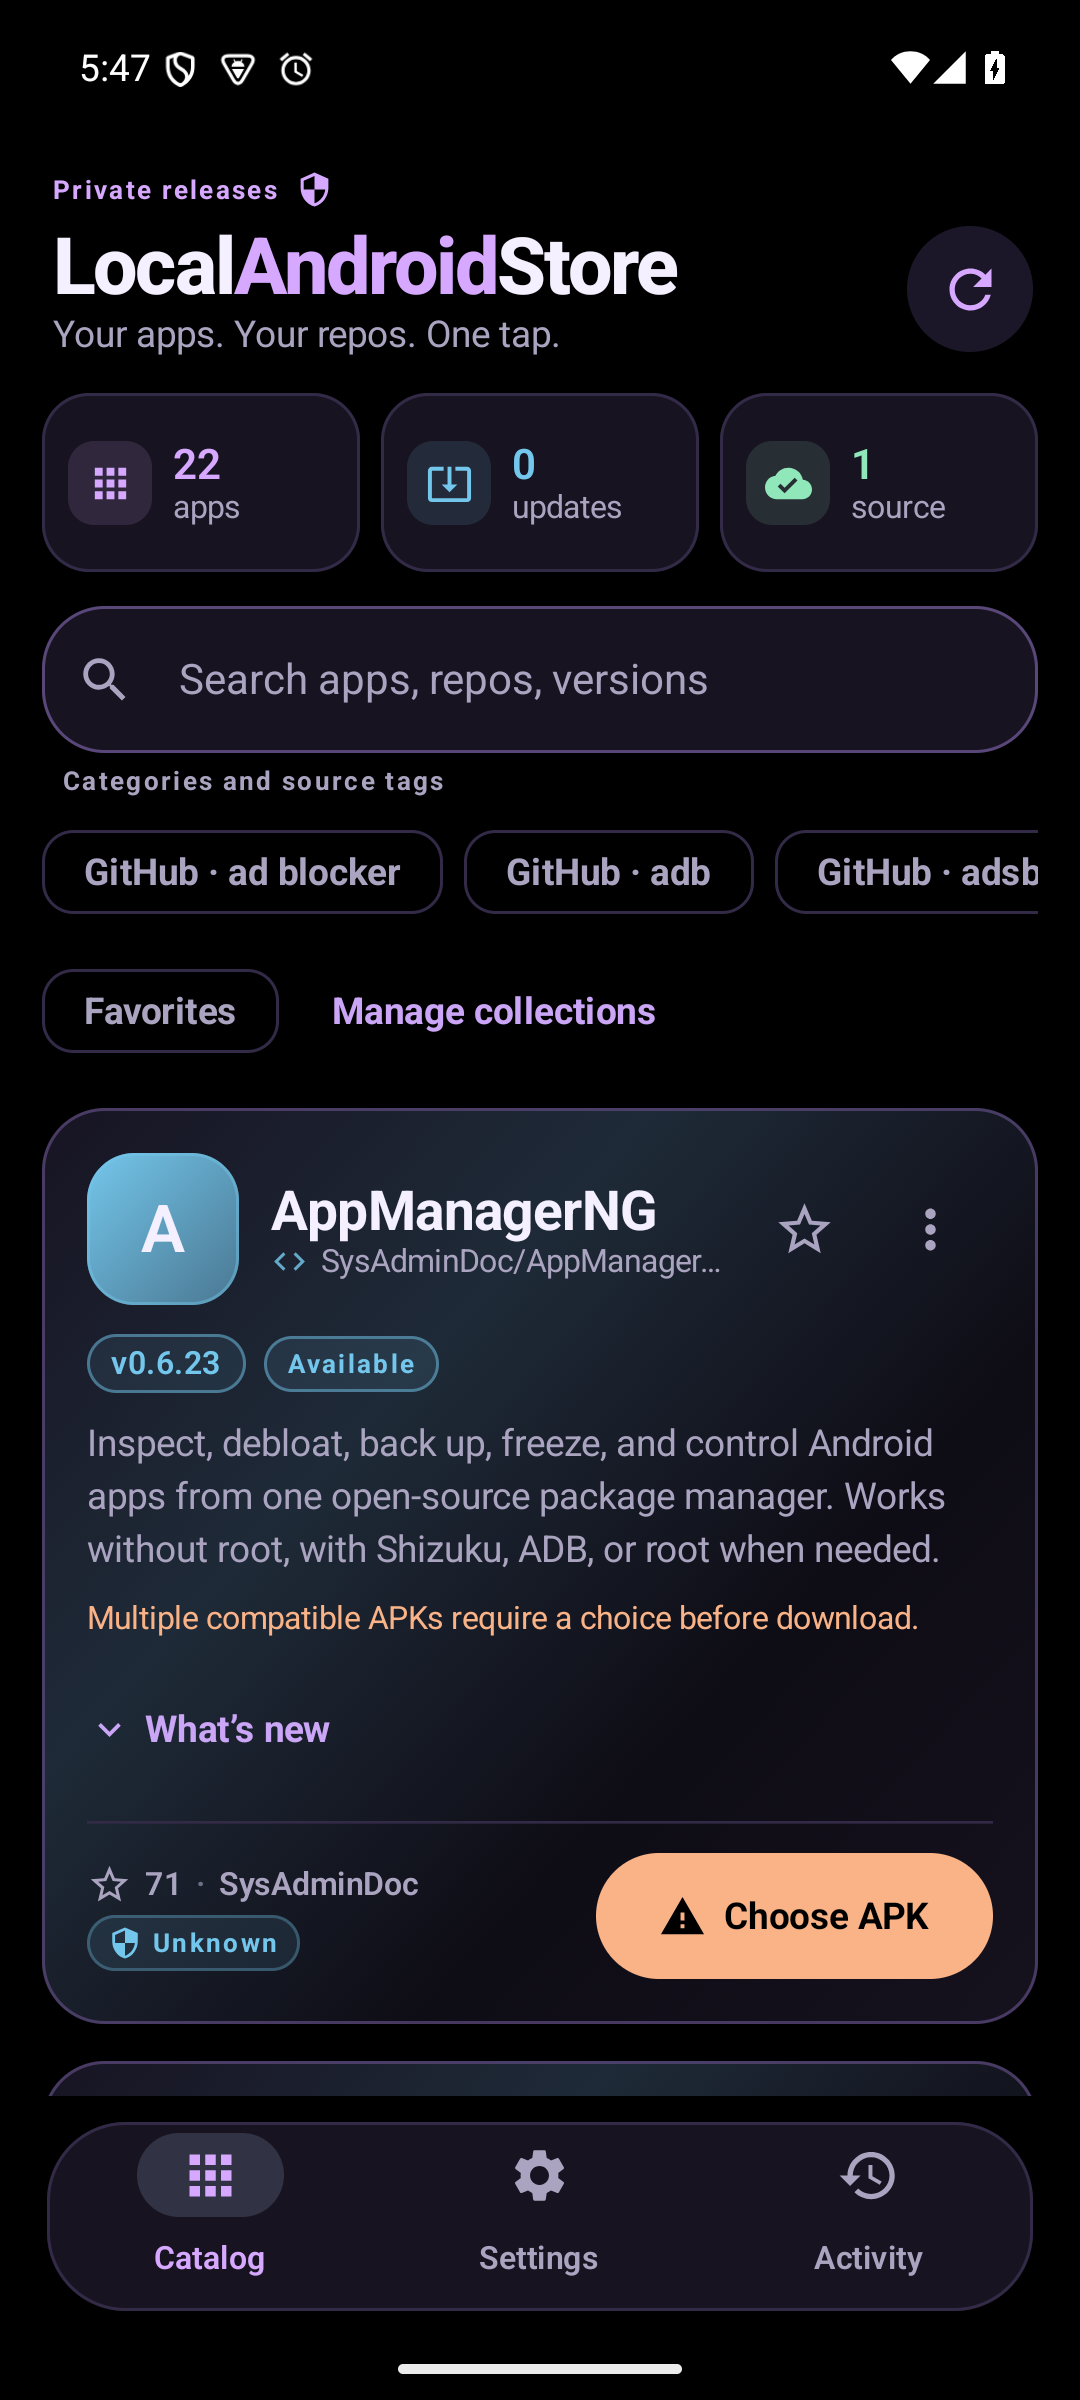The width and height of the screenshot is (1080, 2400).
Task: Toggle the Favorites filter chip
Action: [x=160, y=1011]
